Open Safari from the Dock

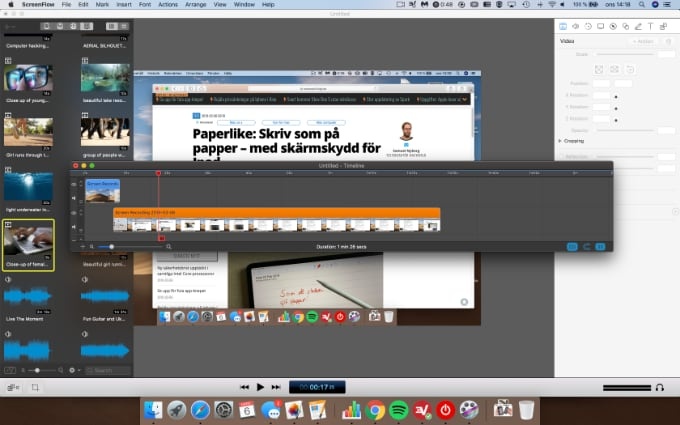[x=200, y=410]
